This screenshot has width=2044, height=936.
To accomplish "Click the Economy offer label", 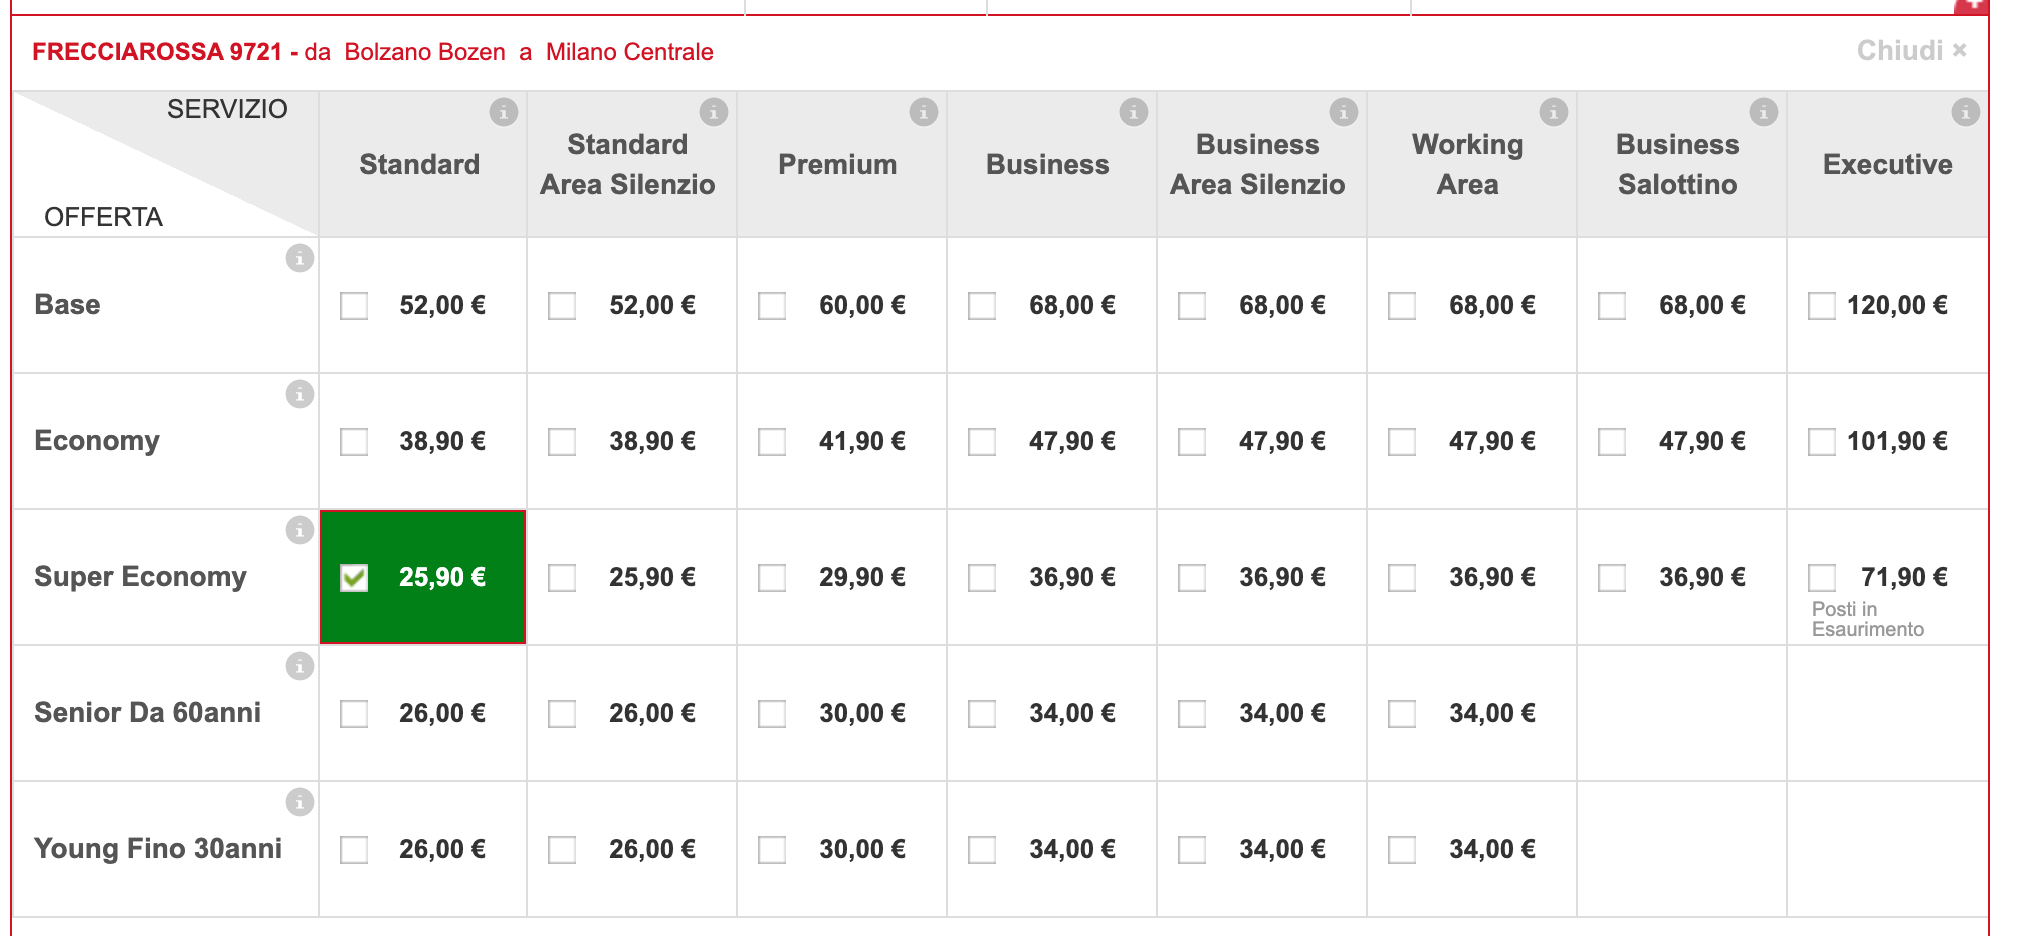I will tap(97, 441).
